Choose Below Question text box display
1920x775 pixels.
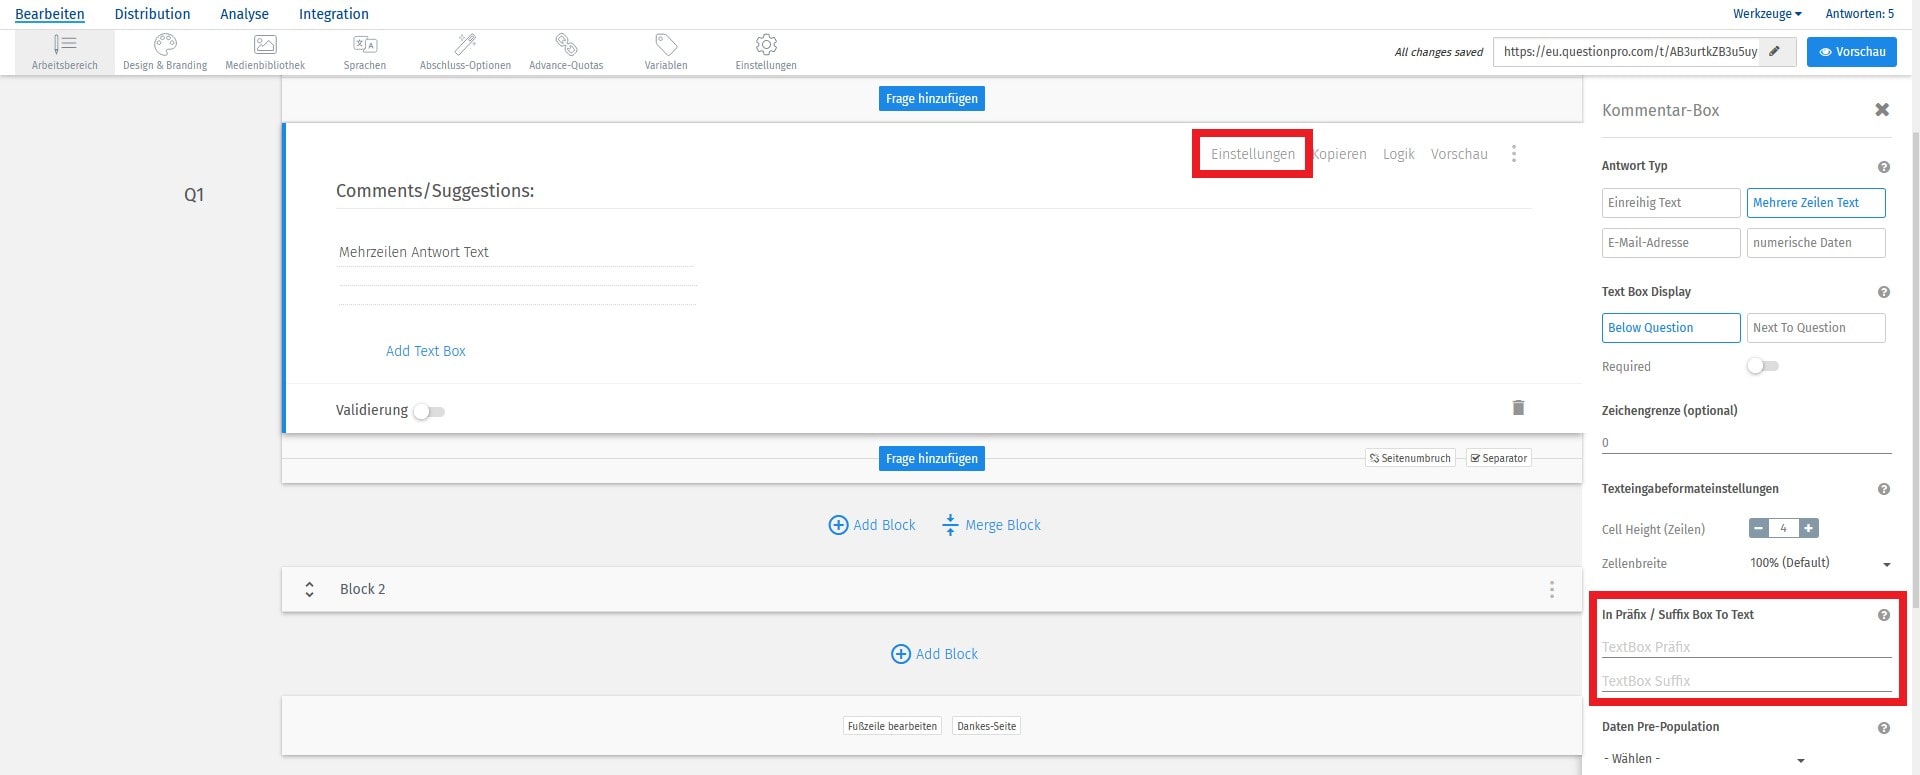[x=1671, y=328]
